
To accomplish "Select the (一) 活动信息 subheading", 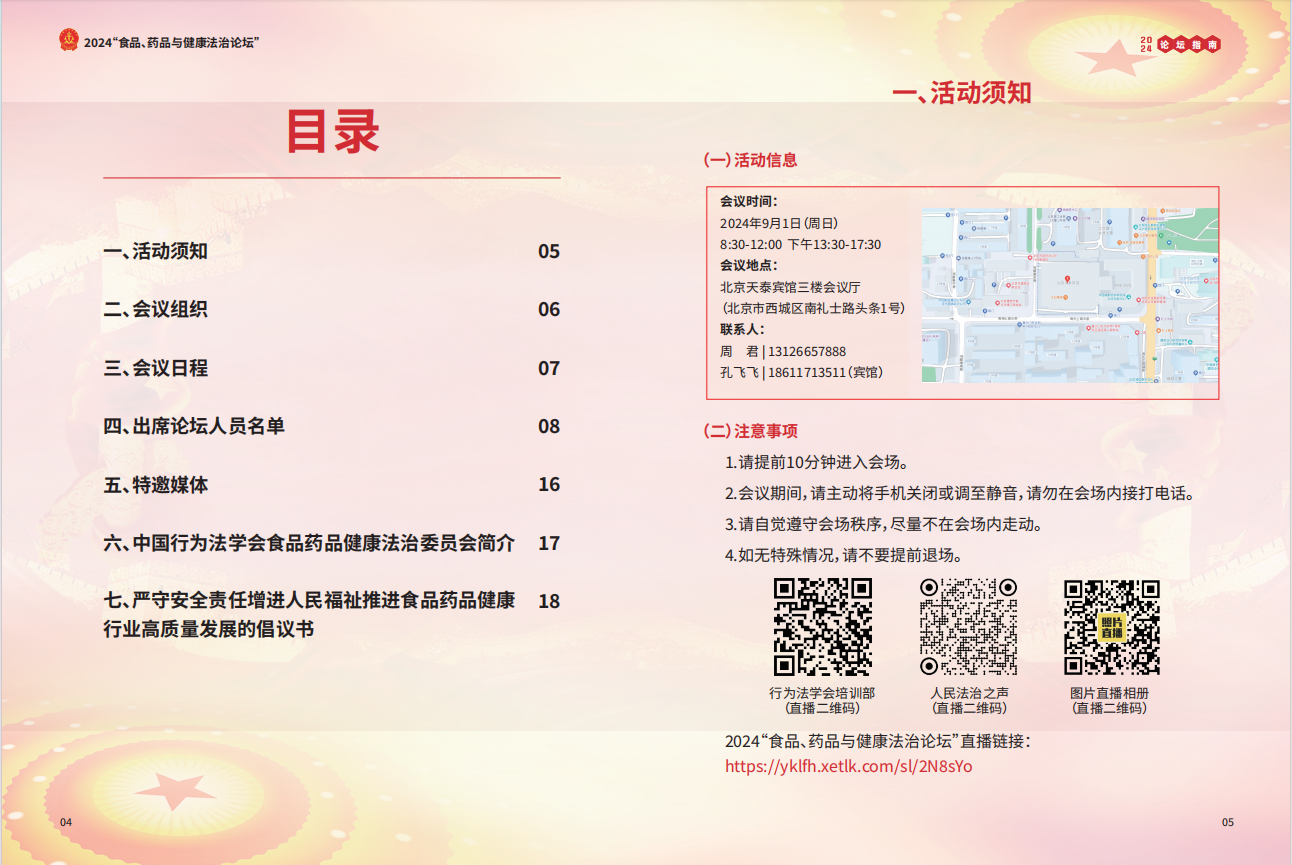I will [x=750, y=160].
